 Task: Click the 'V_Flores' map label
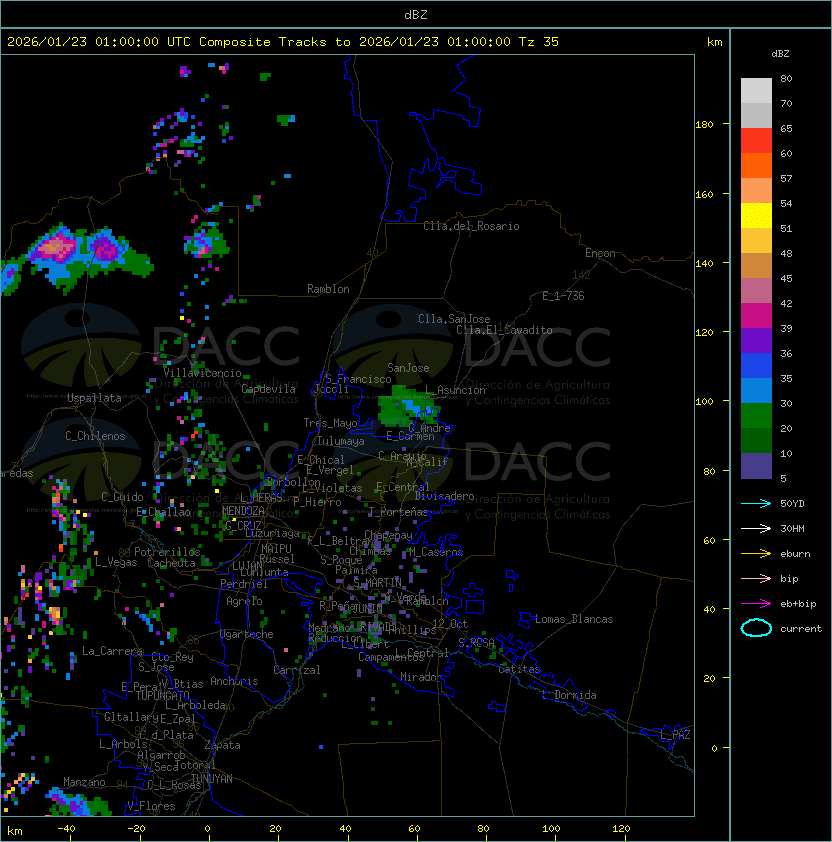click(x=151, y=806)
